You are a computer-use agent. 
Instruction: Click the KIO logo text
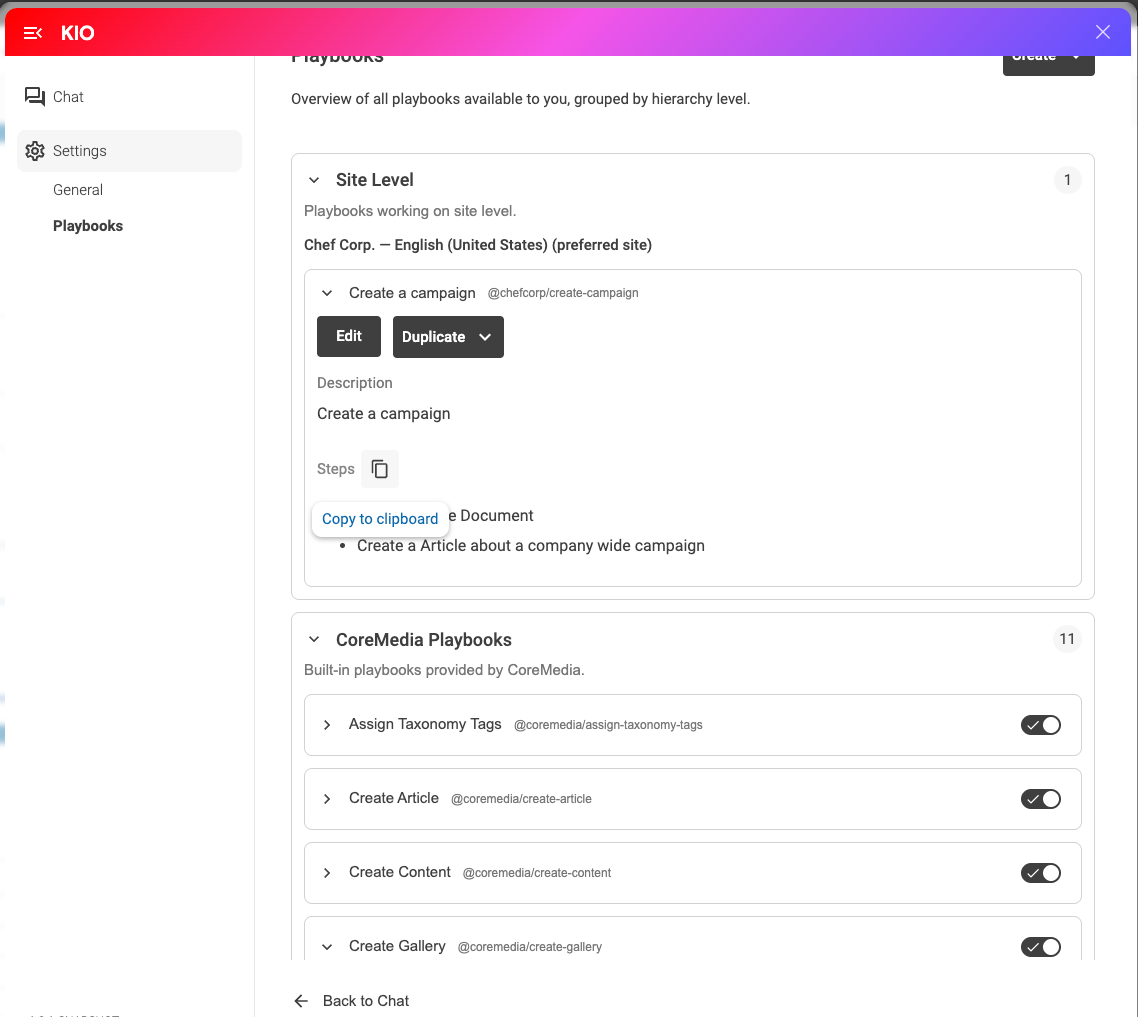[78, 33]
